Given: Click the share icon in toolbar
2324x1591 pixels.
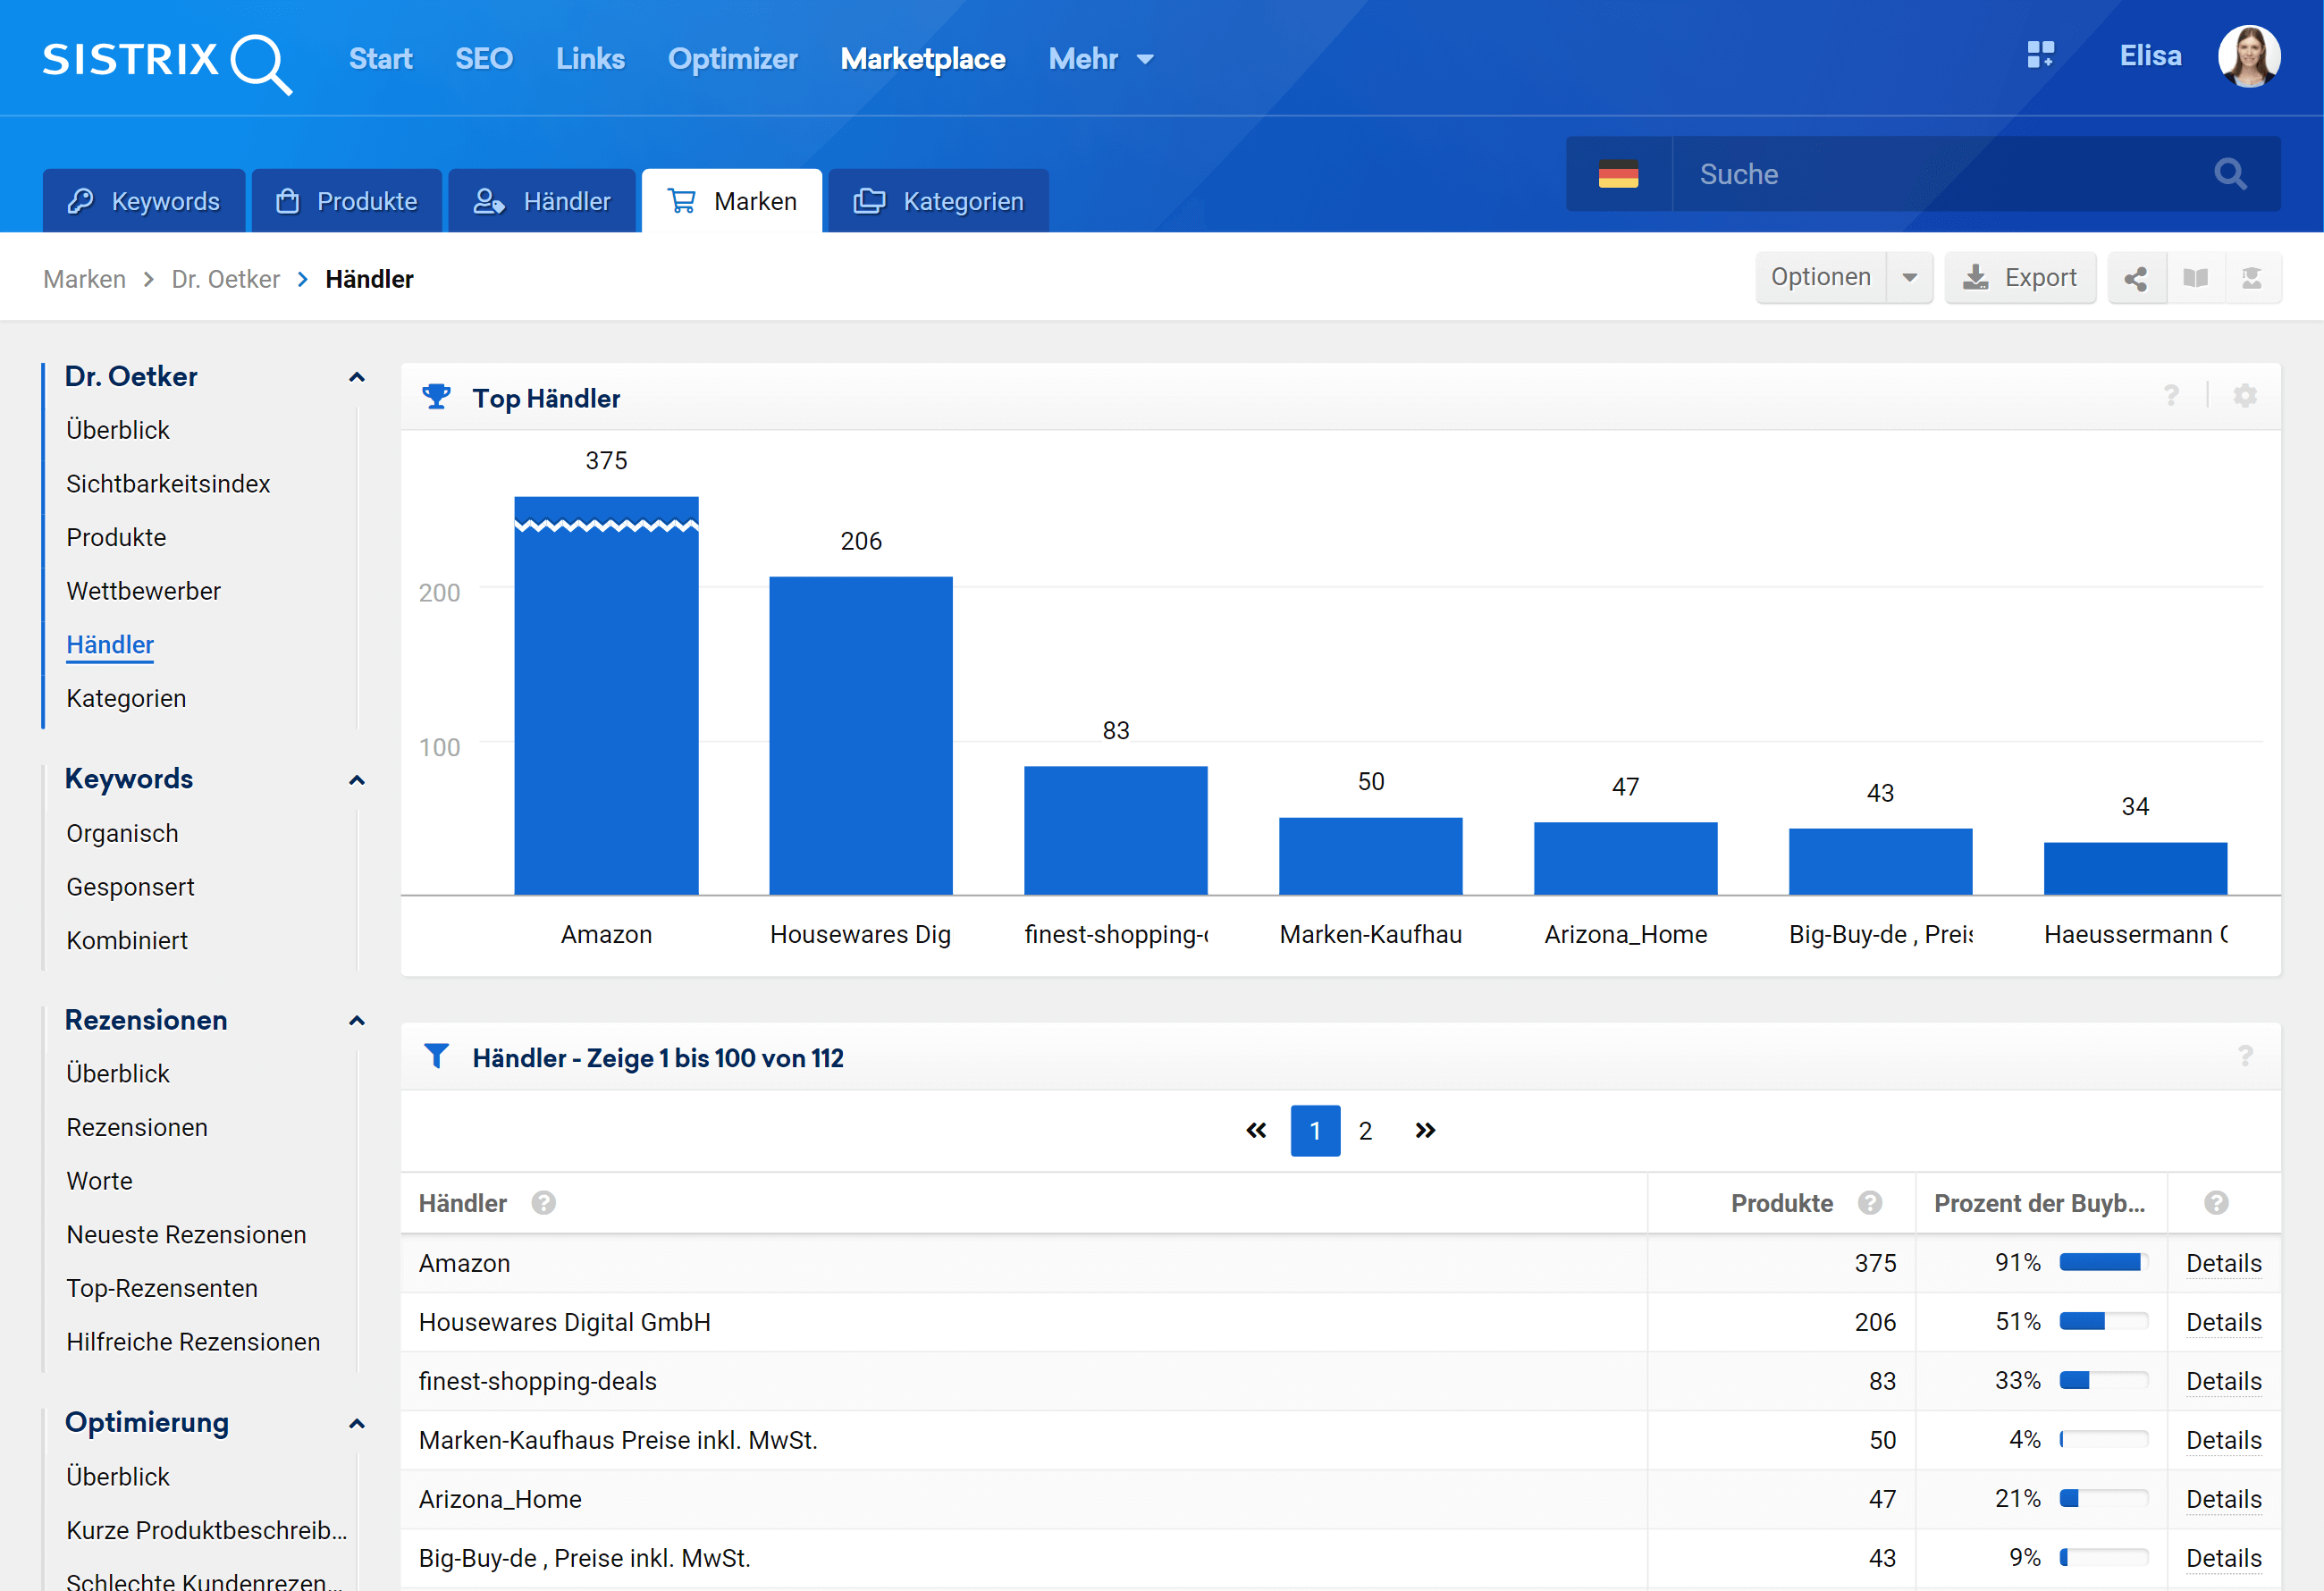Looking at the screenshot, I should (2136, 278).
